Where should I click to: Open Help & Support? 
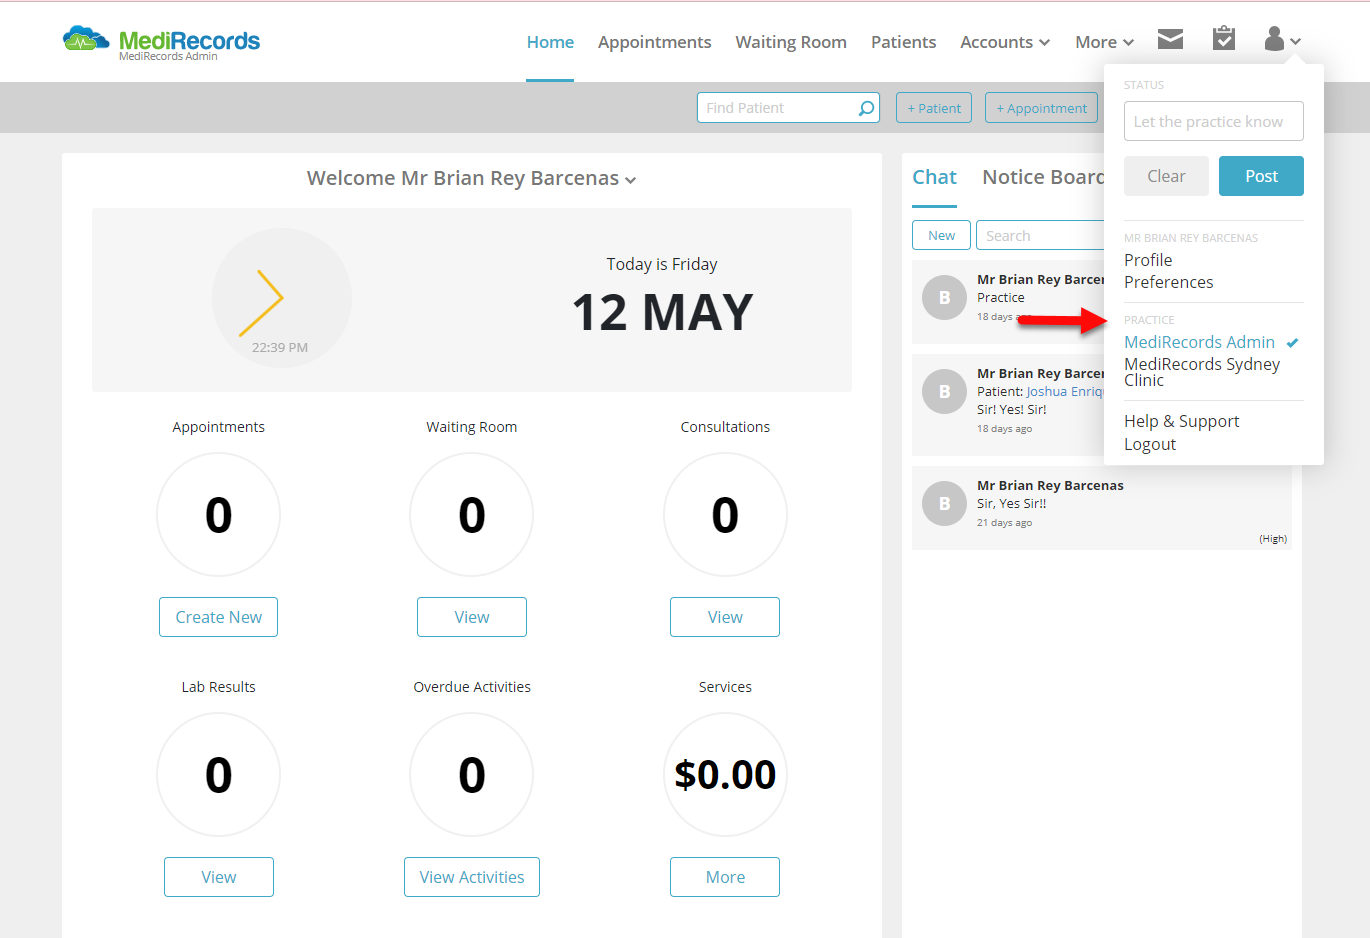(x=1181, y=421)
